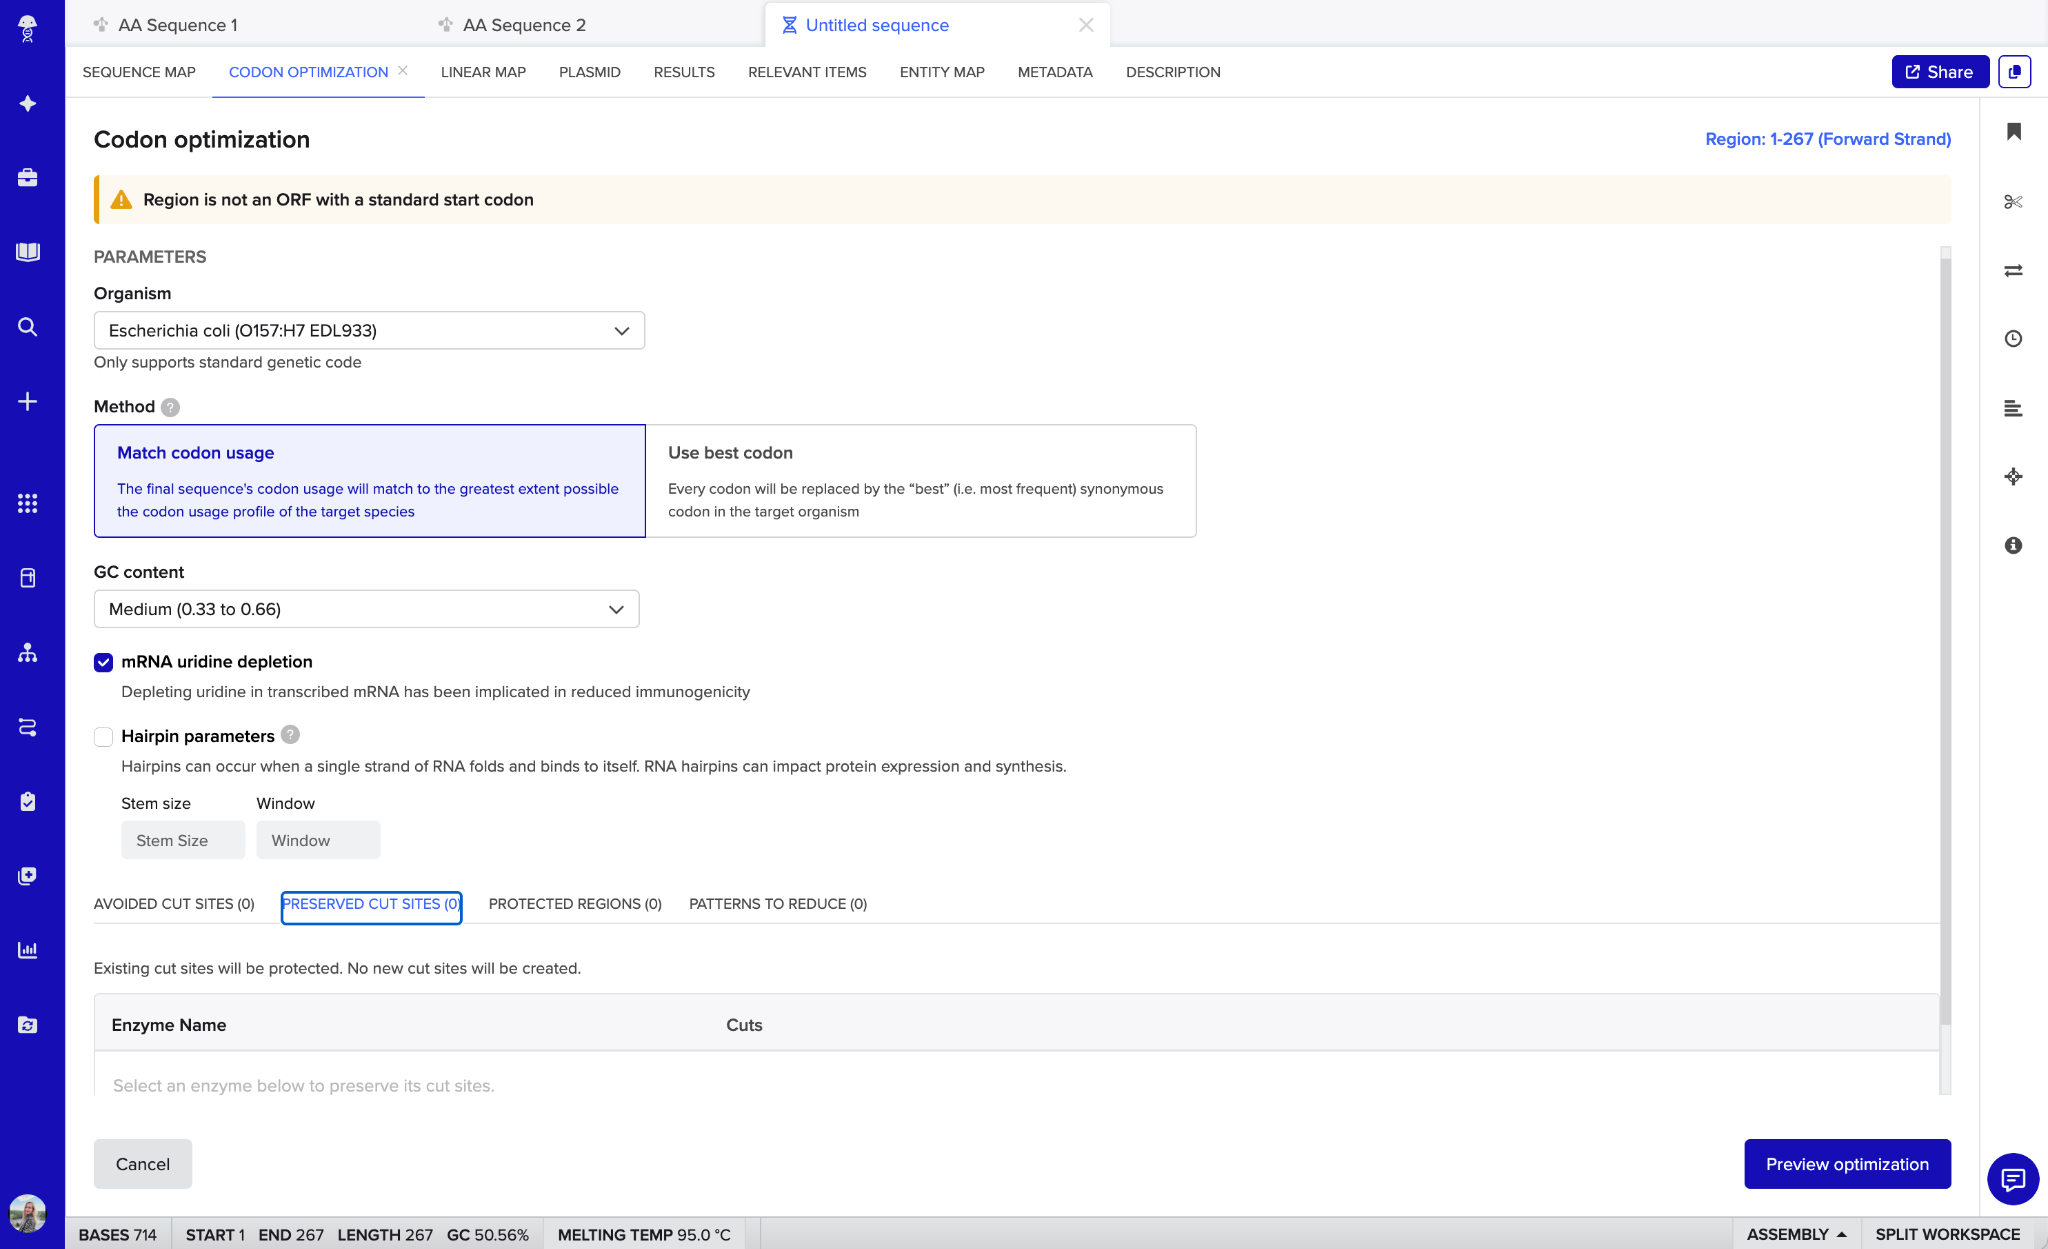
Task: Uncheck mRNA uridine depletion checkbox
Action: [x=104, y=662]
